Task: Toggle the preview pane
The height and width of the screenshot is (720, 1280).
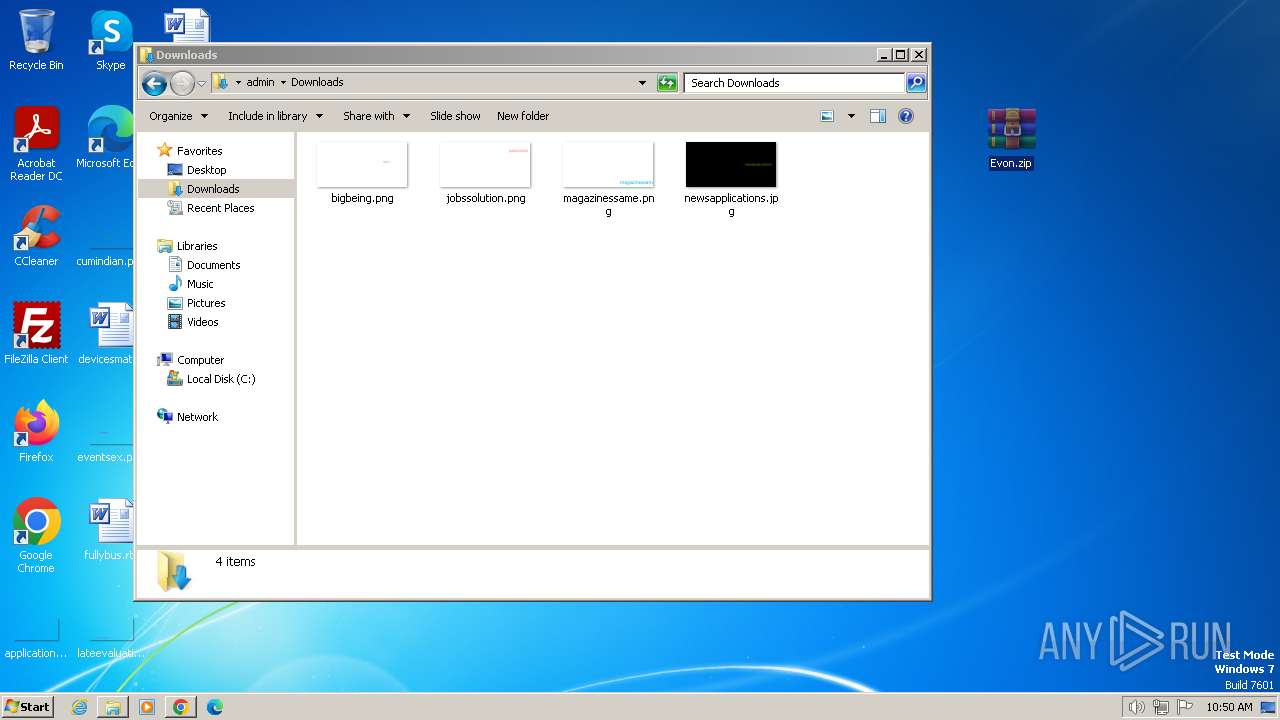Action: [x=878, y=116]
